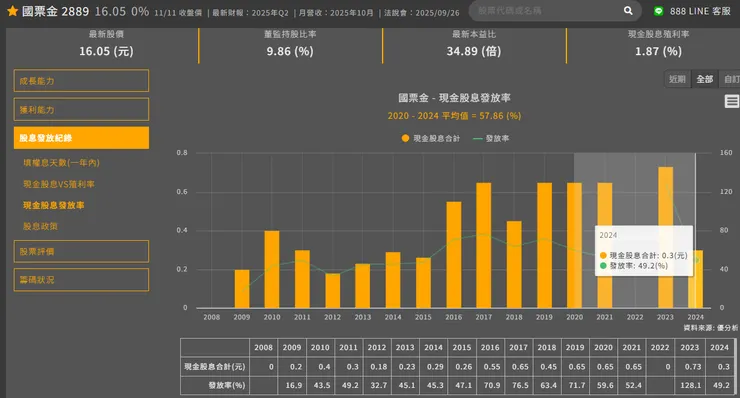Toggle 現金股息合計 legend series

(430, 138)
